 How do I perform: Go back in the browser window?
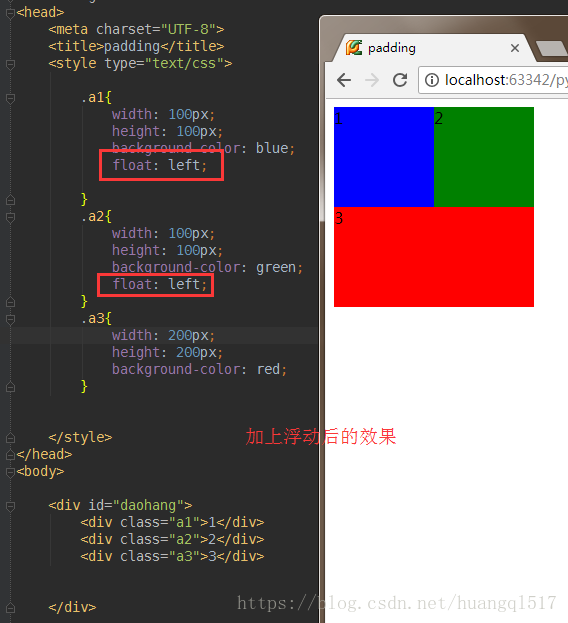point(344,80)
